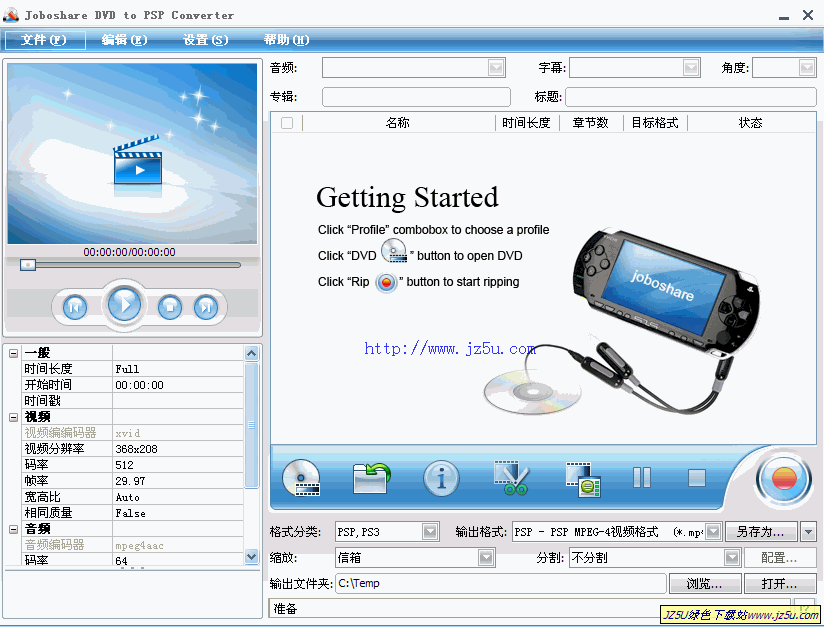Click the 专辑 album input field
The width and height of the screenshot is (824, 627).
pos(416,97)
